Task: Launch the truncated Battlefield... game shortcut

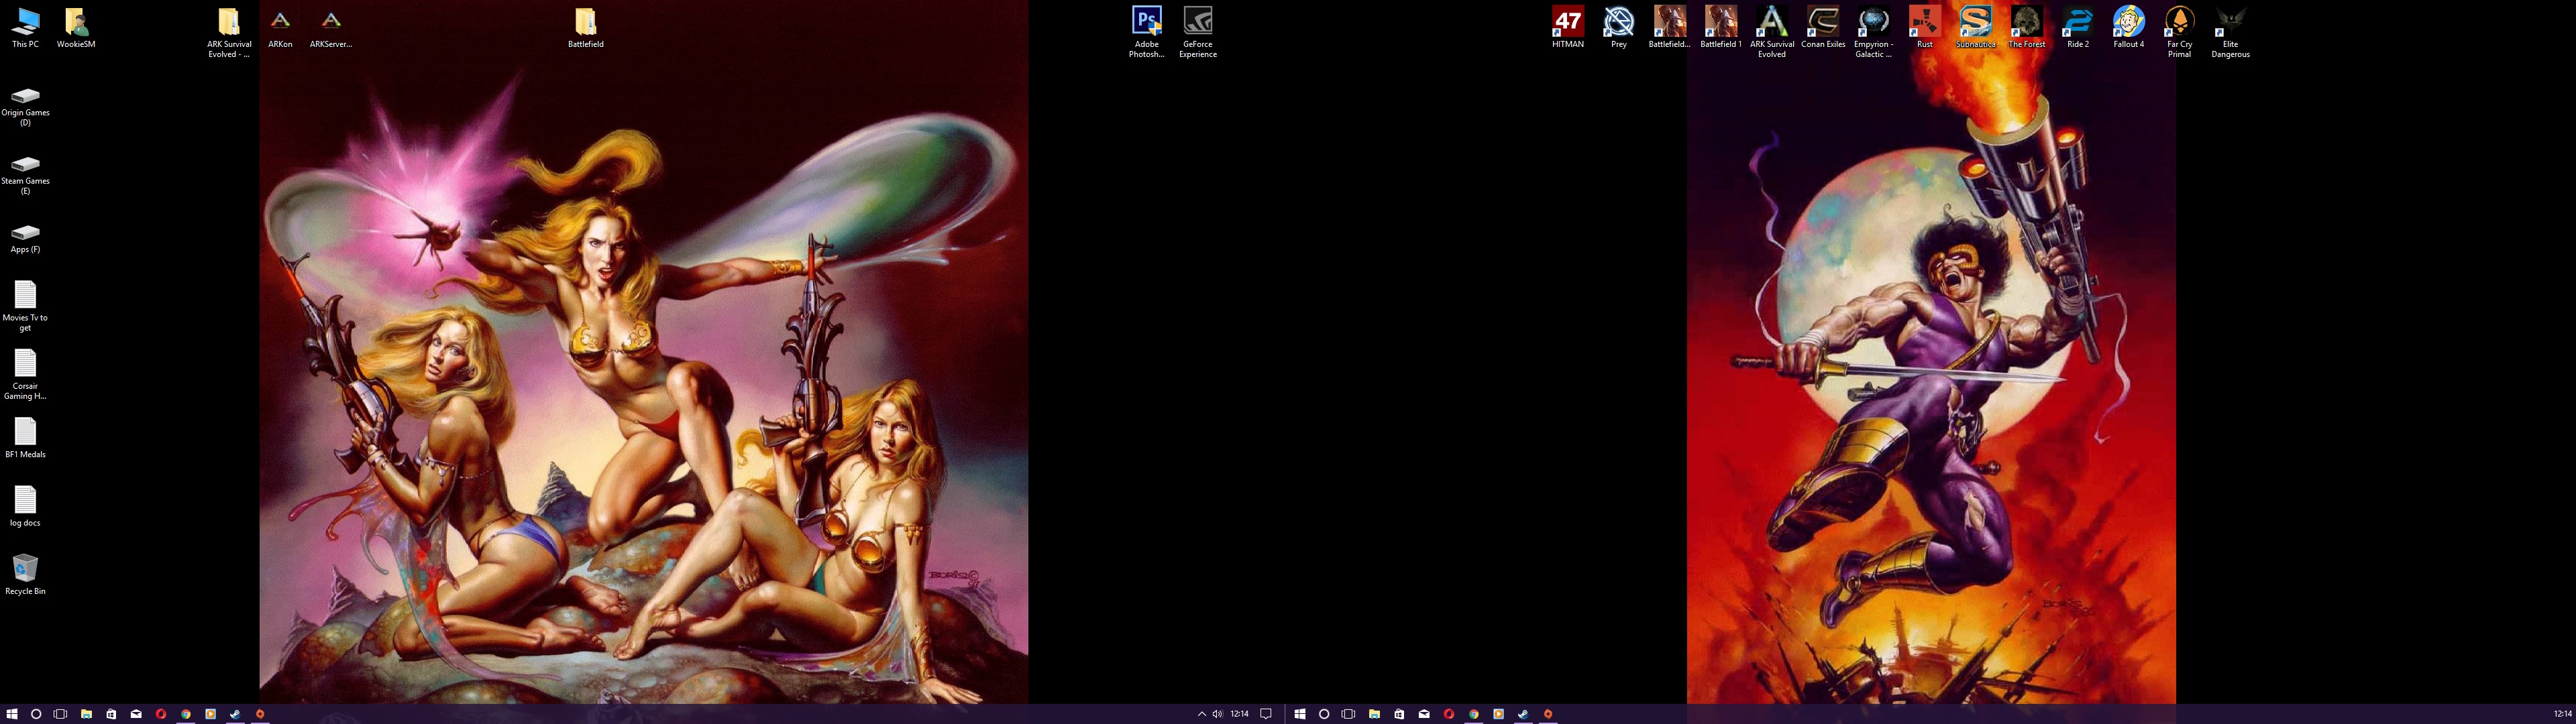Action: (1669, 28)
